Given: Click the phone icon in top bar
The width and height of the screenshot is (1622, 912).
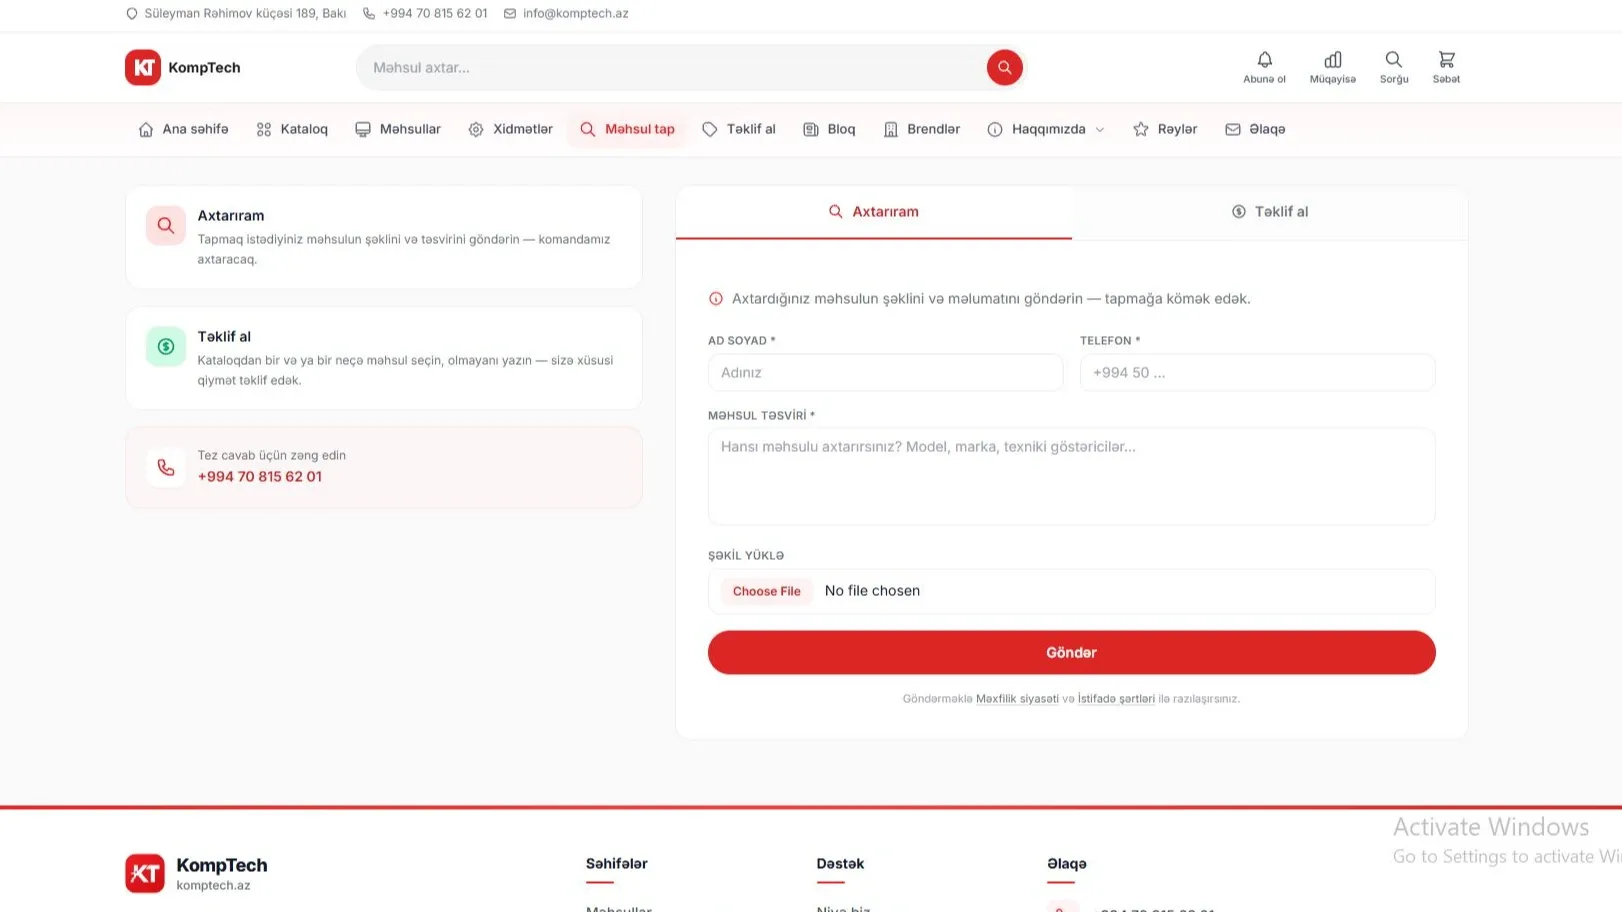Looking at the screenshot, I should pyautogui.click(x=369, y=14).
